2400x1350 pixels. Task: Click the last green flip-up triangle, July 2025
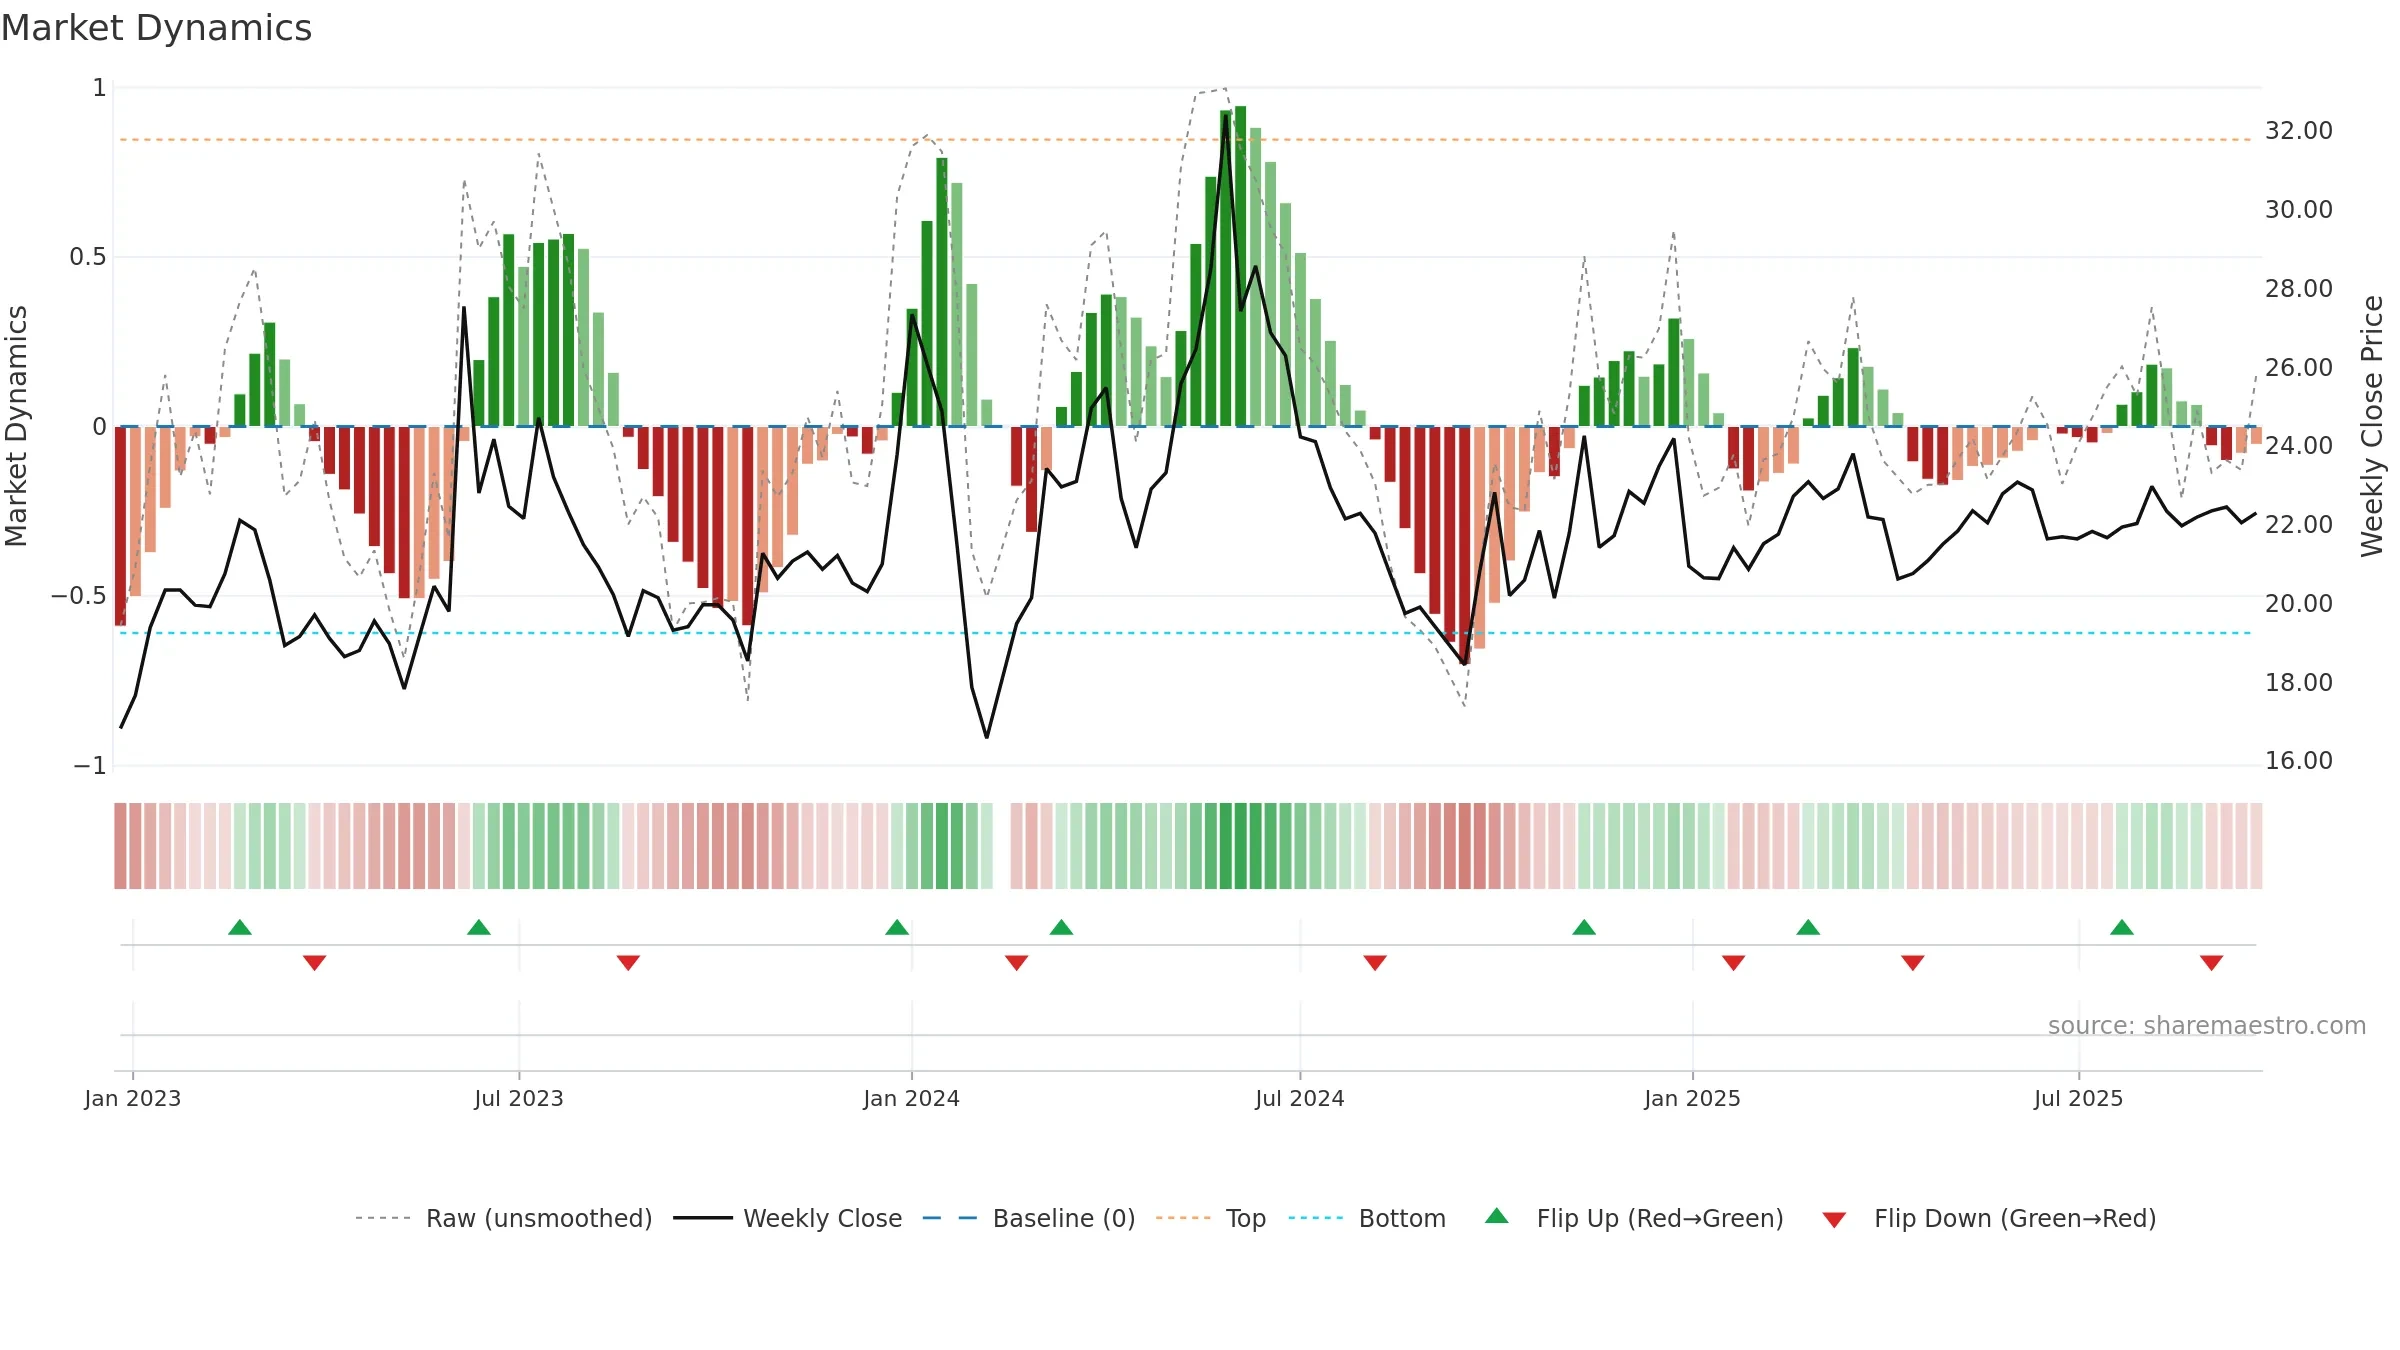click(x=2122, y=927)
